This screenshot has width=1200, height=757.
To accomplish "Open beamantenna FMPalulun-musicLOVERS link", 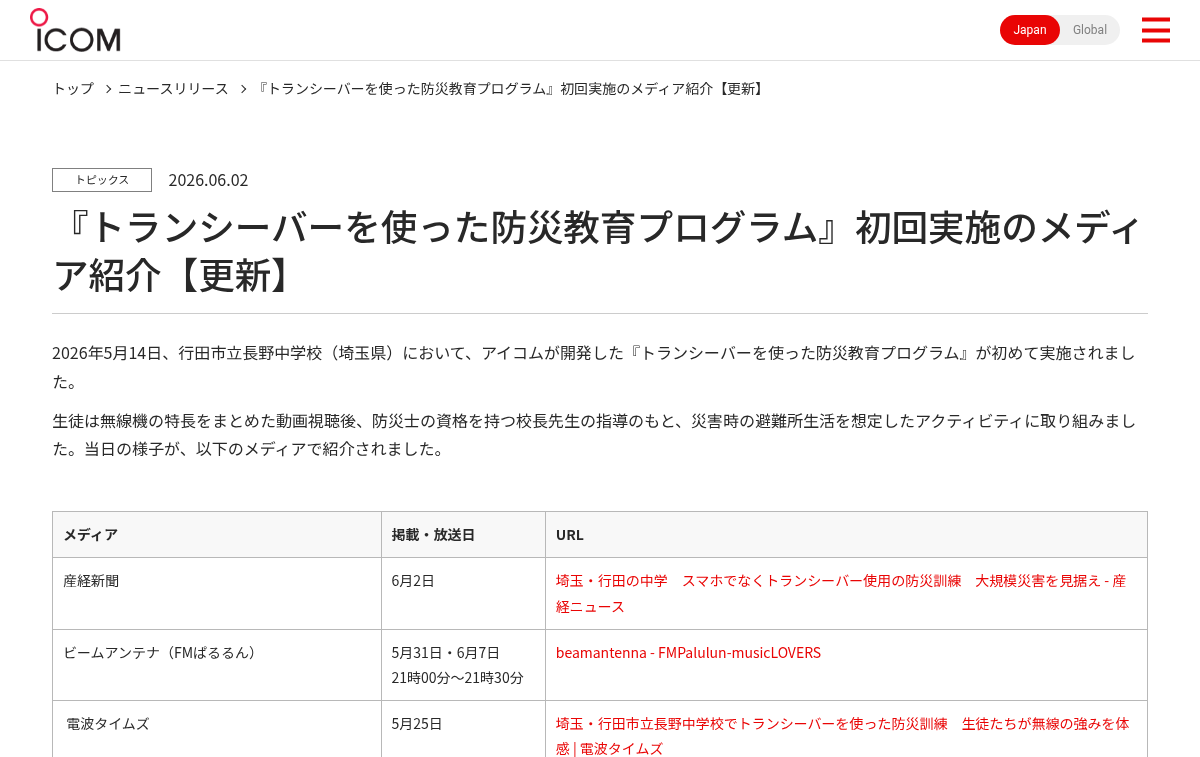I will click(688, 652).
